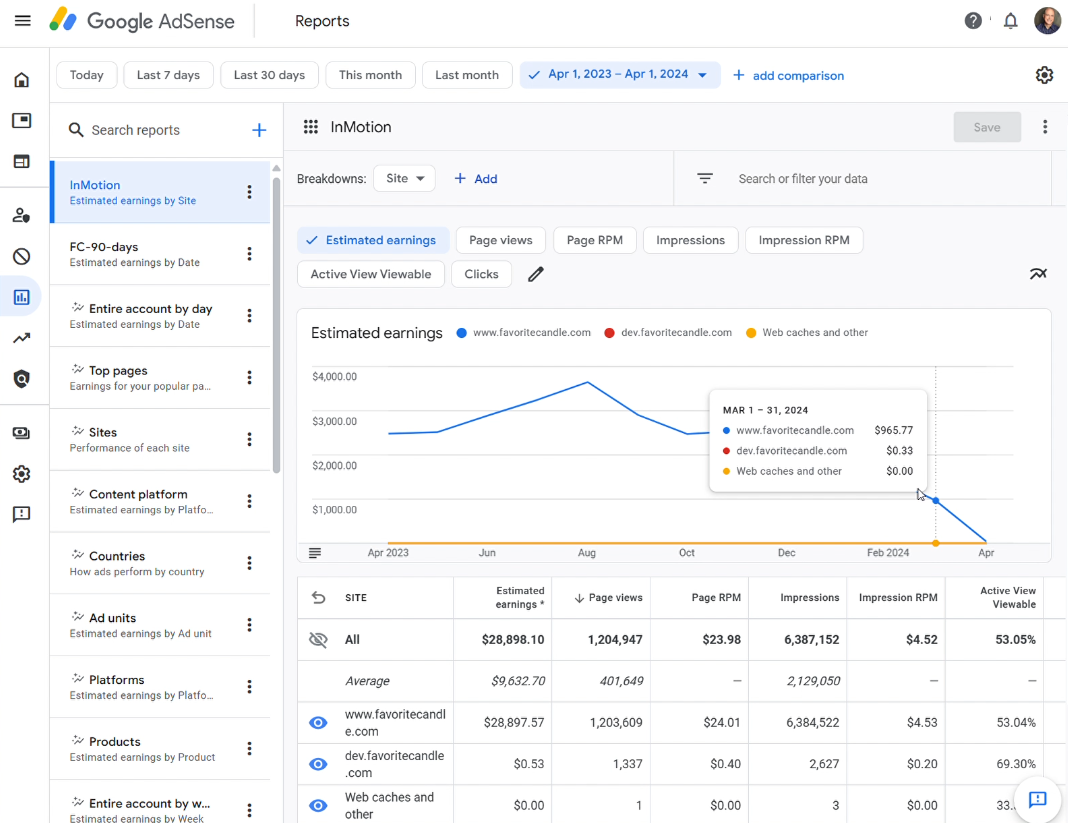Viewport: 1068px width, 823px height.
Task: Open options for InMotion saved report
Action: point(249,192)
